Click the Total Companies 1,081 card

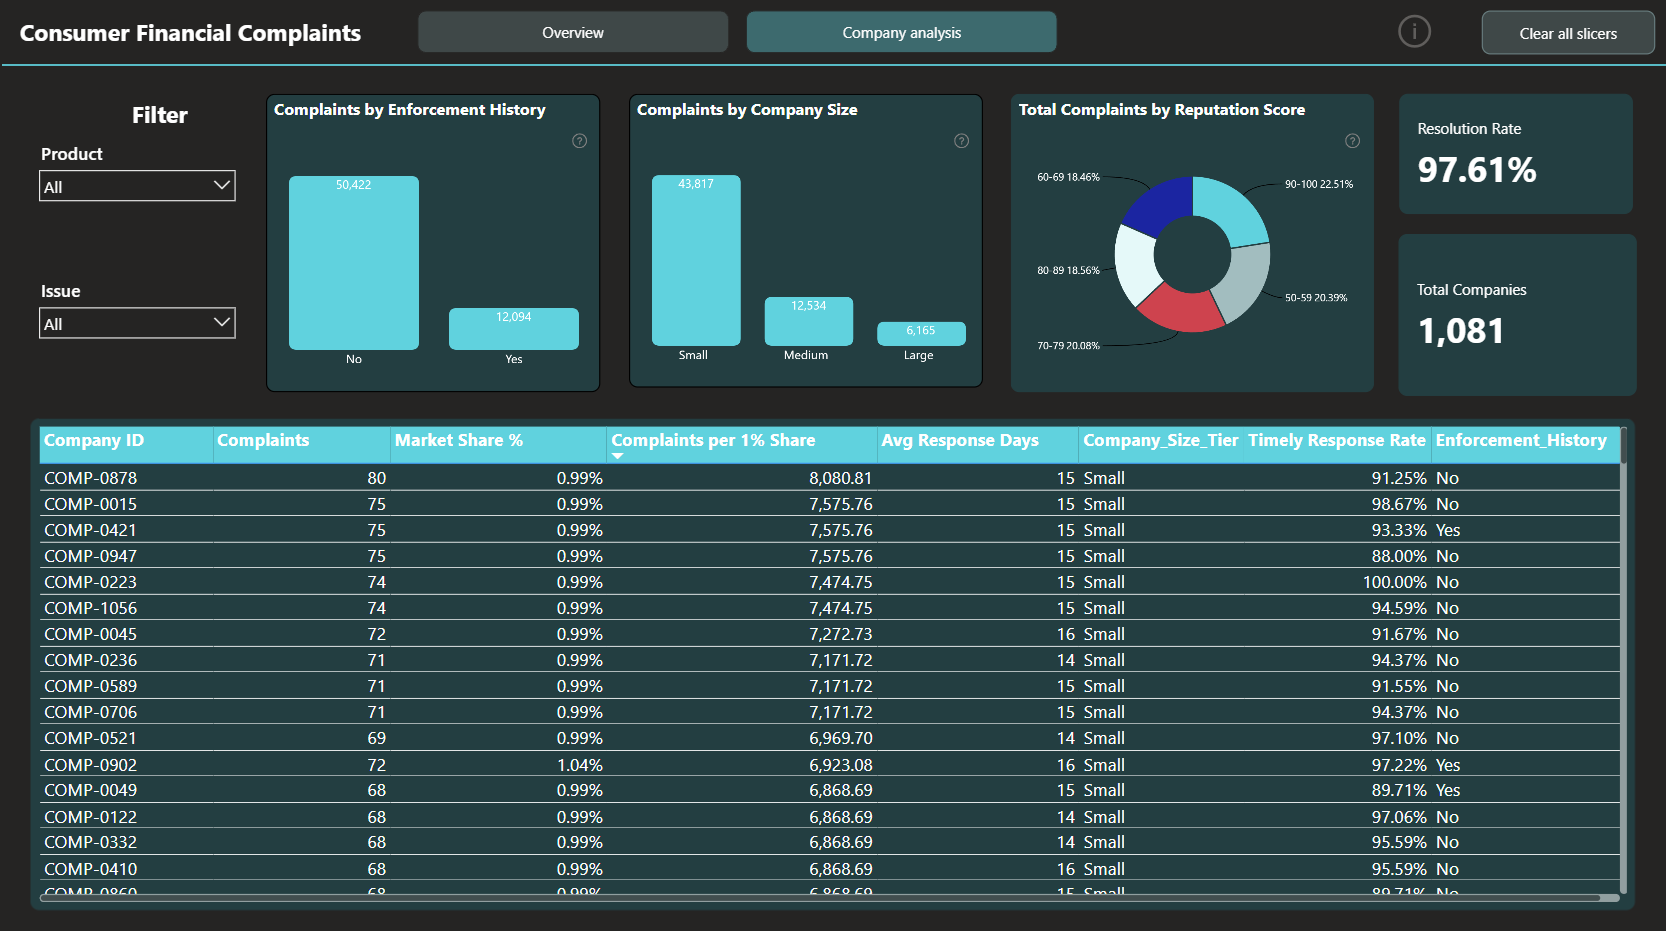coord(1517,315)
